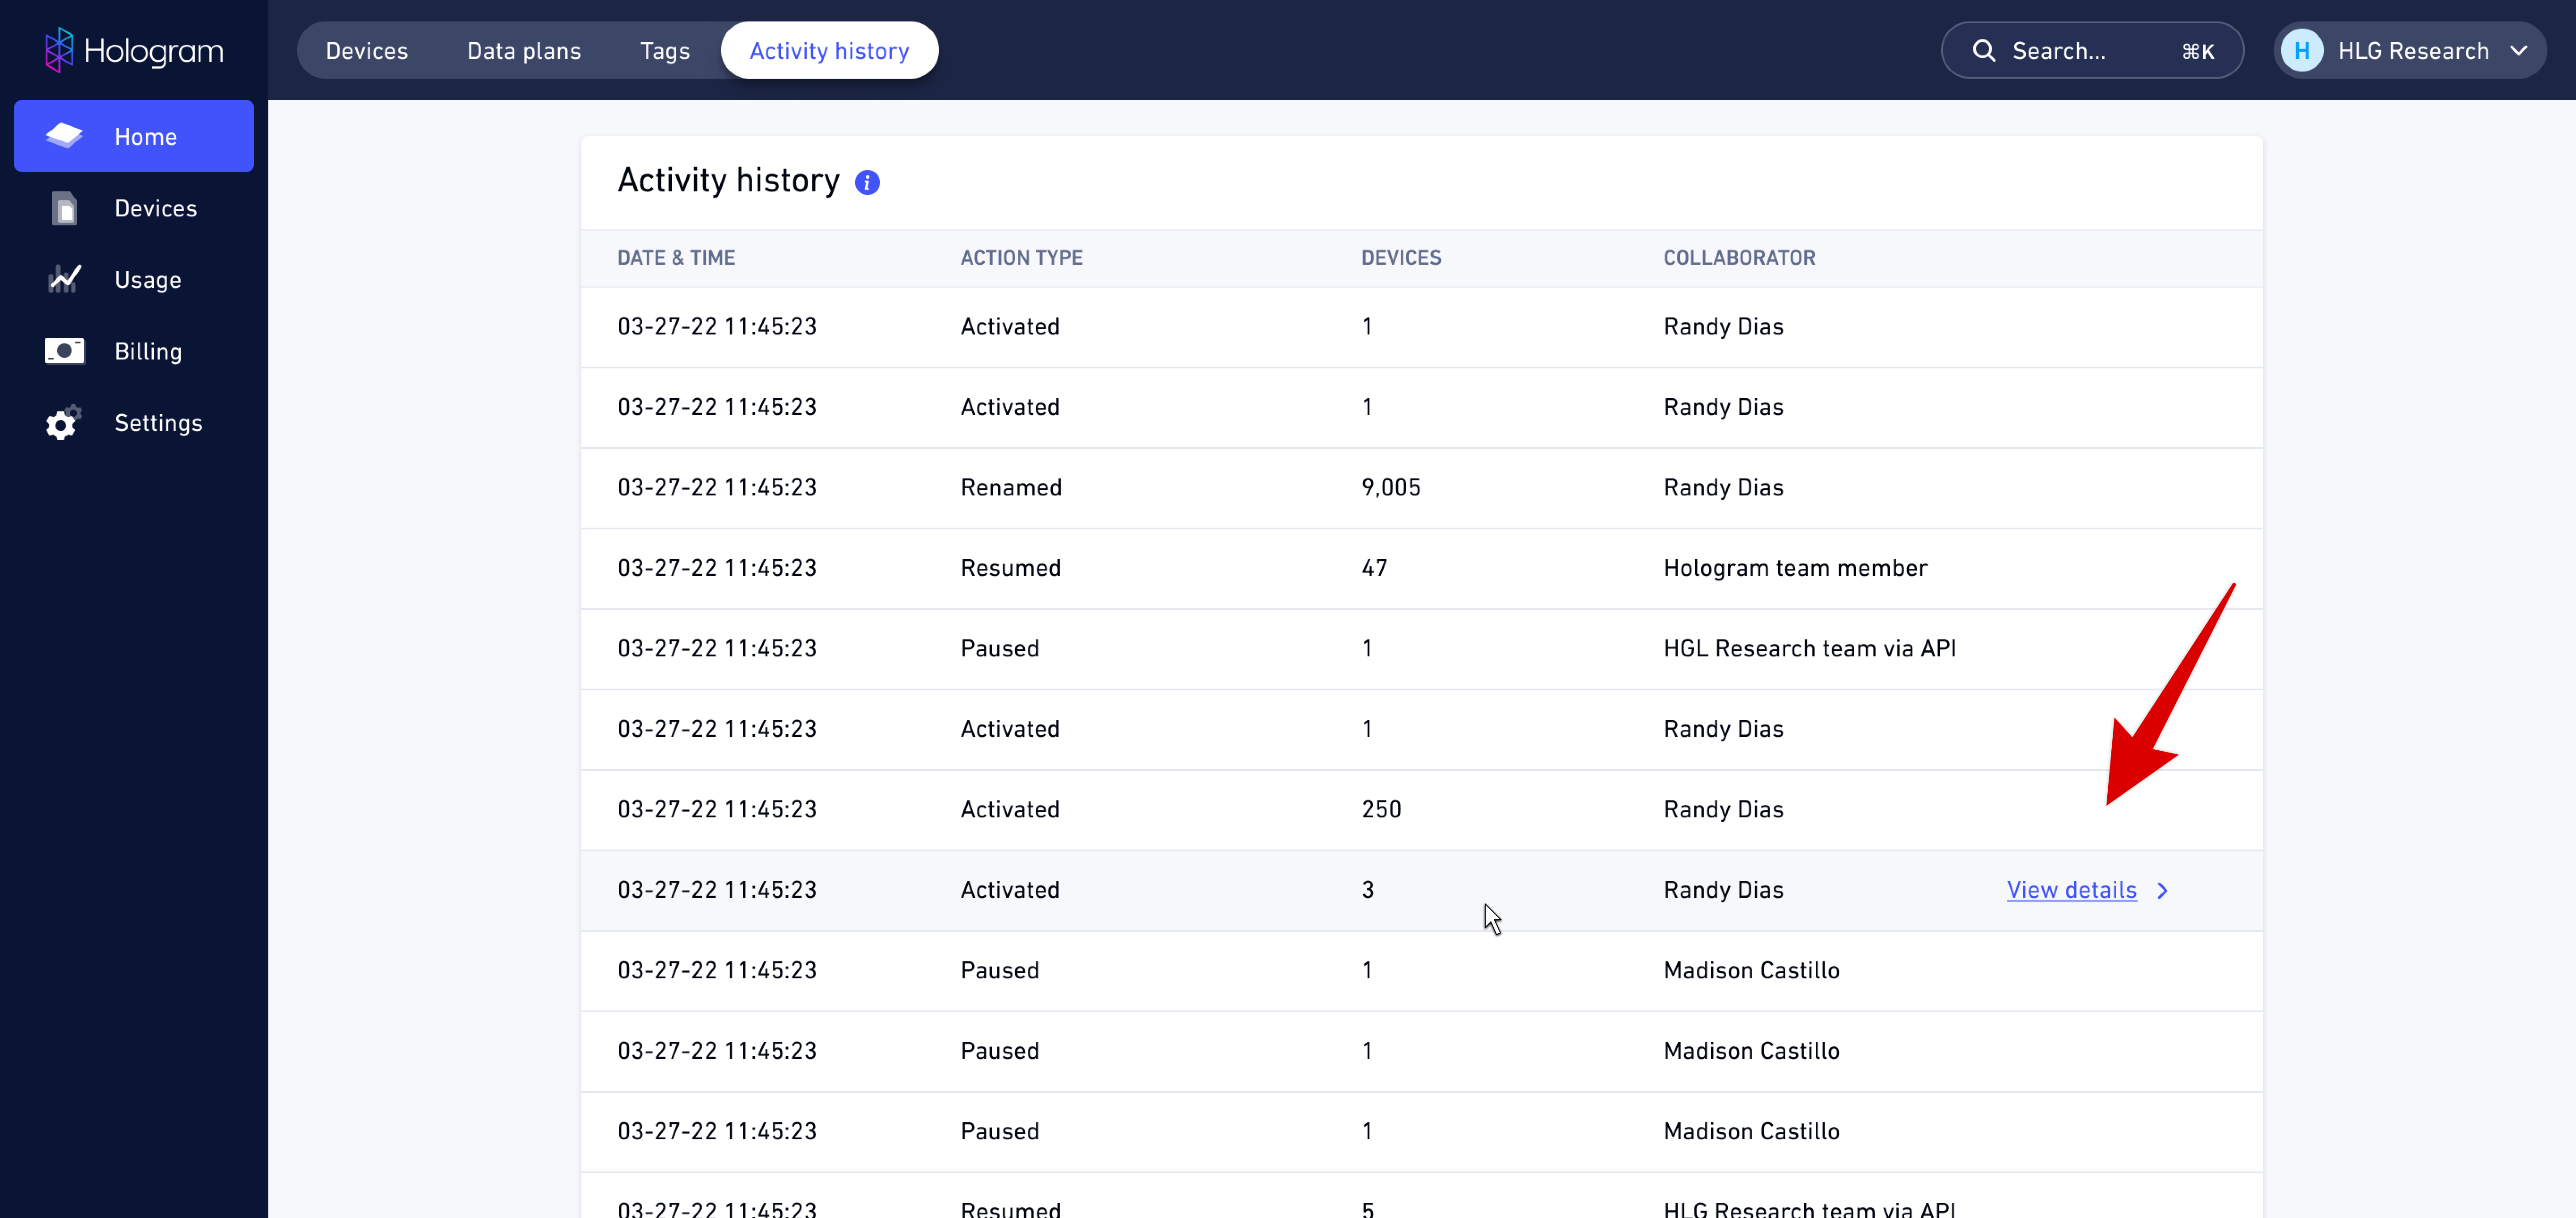This screenshot has width=2576, height=1218.
Task: Click the HLG Research avatar icon
Action: [2301, 50]
